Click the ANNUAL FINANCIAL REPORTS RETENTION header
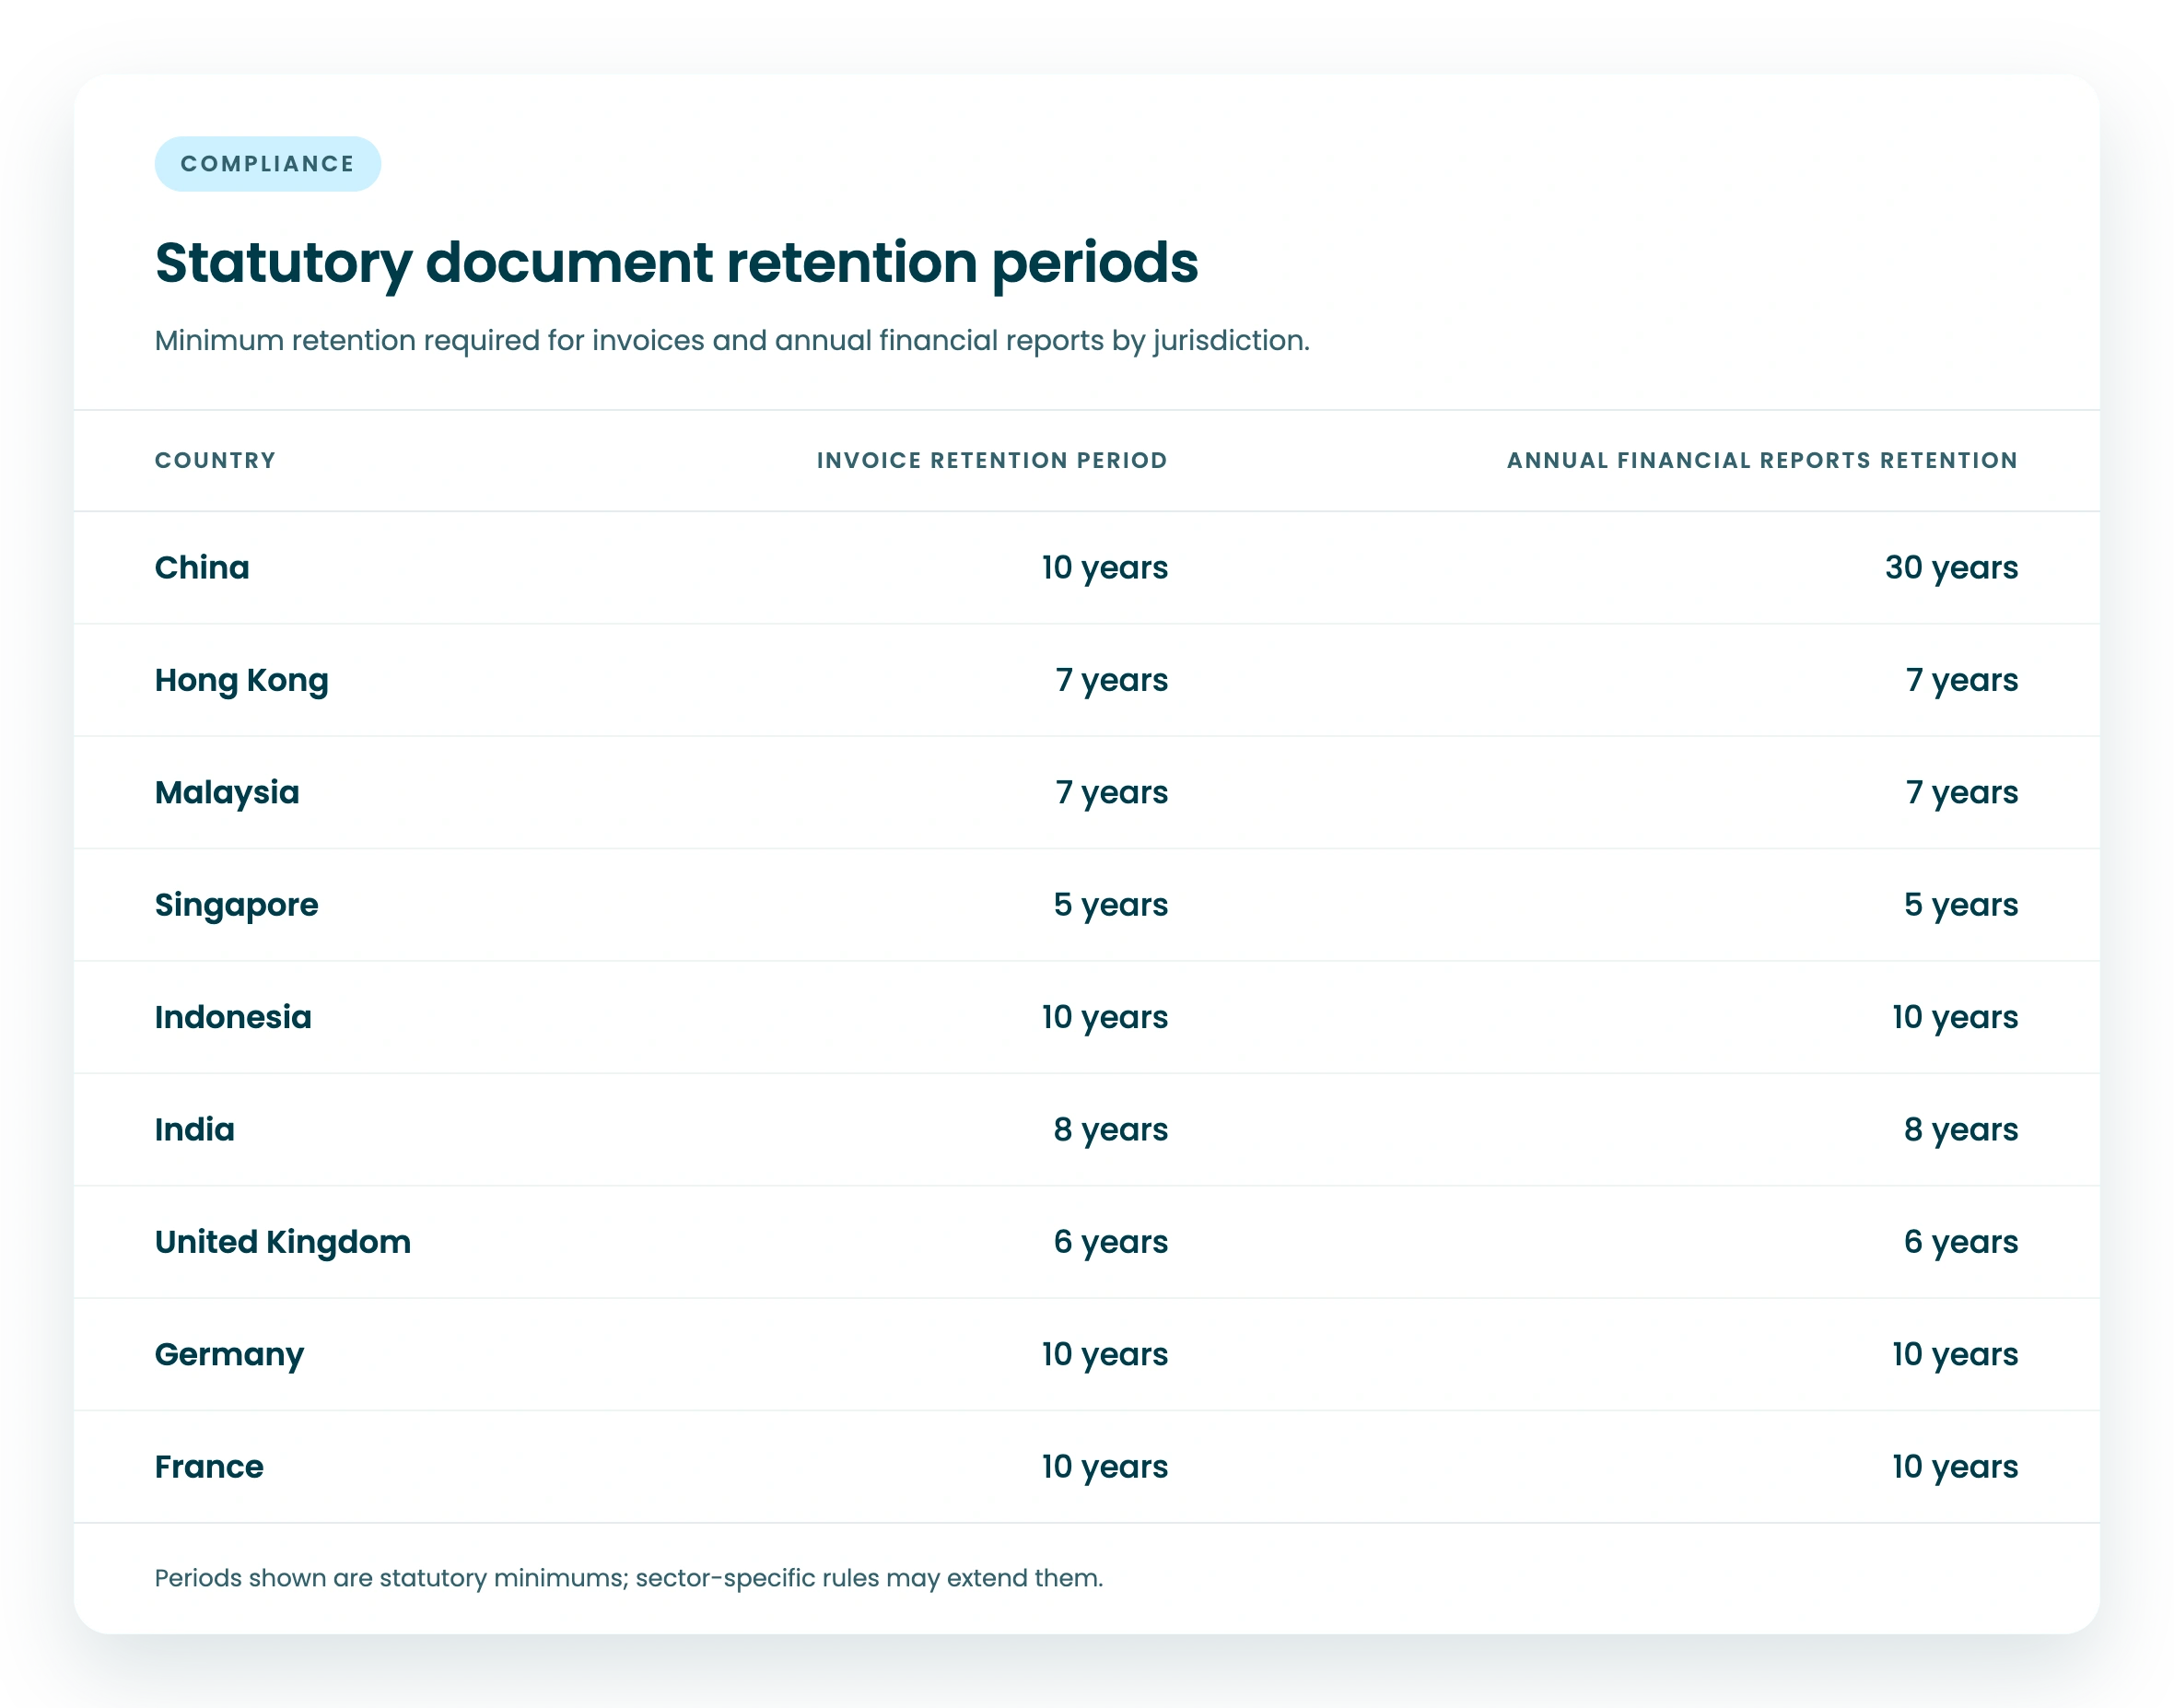This screenshot has height=1708, width=2174. point(1762,460)
